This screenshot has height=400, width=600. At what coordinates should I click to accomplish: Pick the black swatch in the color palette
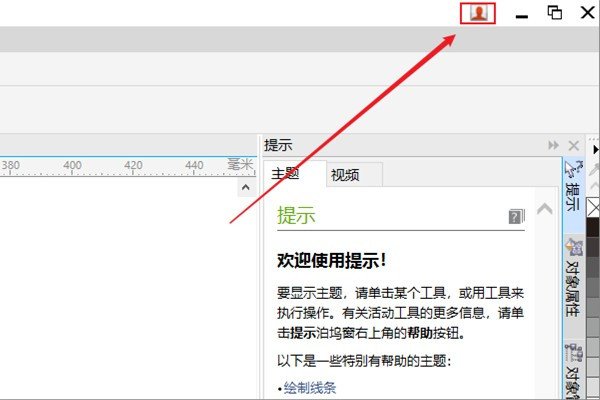coord(593,227)
